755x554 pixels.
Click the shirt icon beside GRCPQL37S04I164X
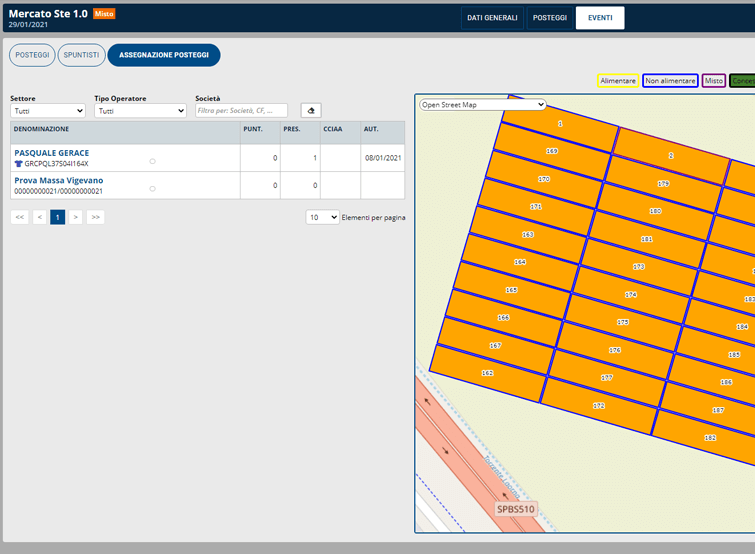tap(18, 164)
